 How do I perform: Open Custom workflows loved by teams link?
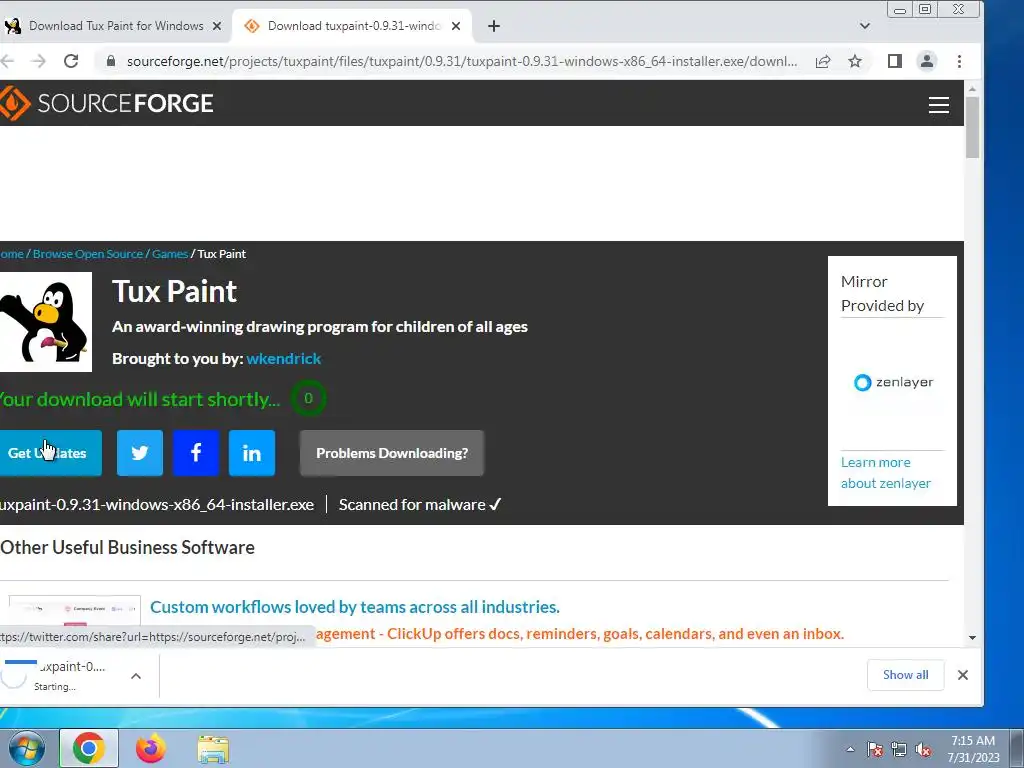click(355, 607)
